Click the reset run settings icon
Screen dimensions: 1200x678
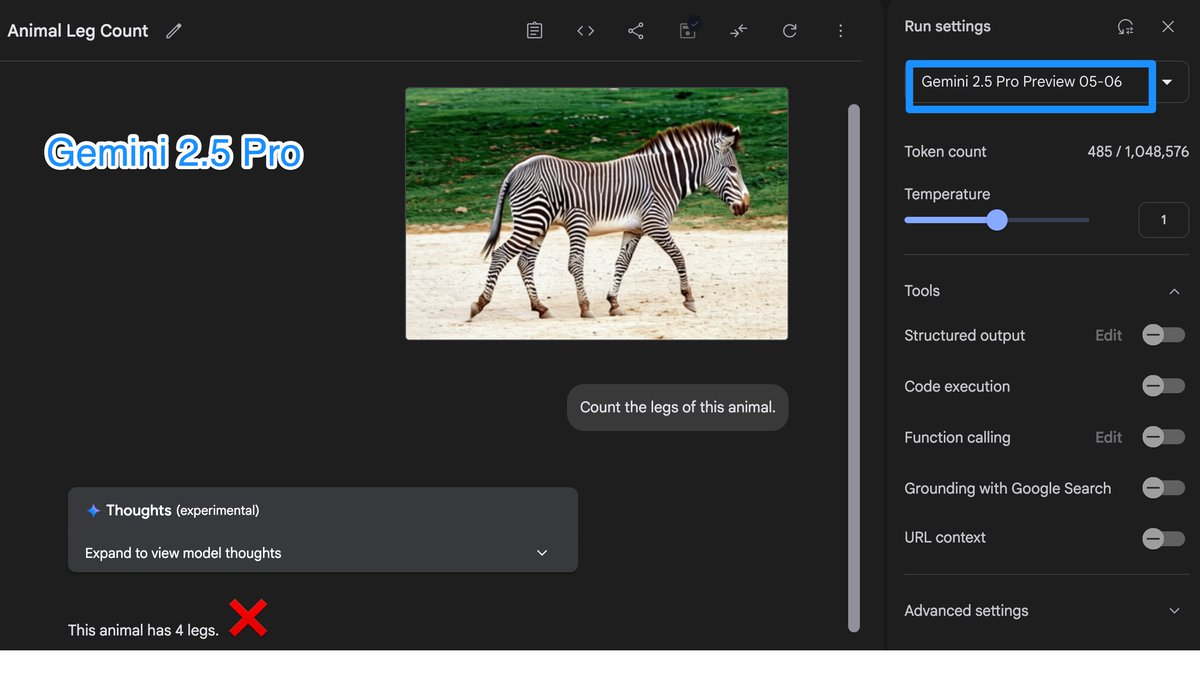click(1126, 27)
